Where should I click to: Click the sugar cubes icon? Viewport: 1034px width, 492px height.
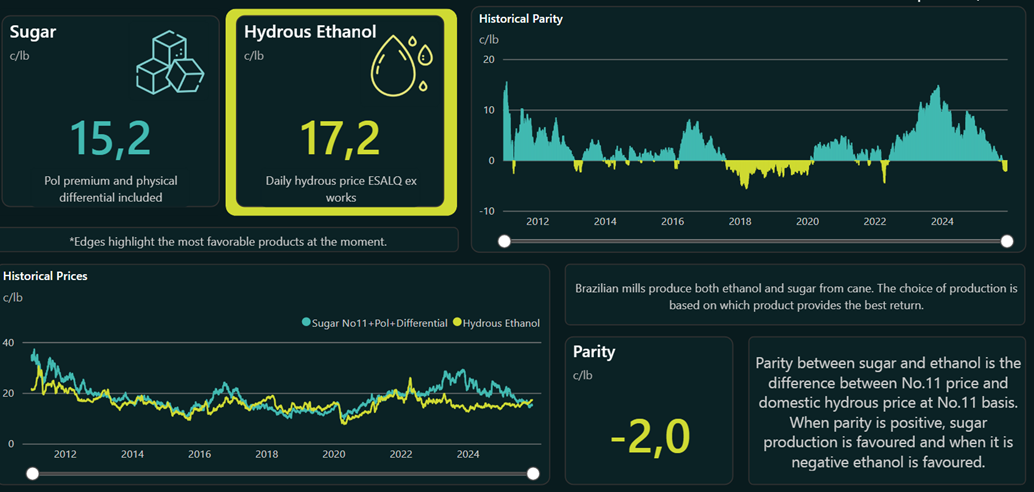click(170, 64)
